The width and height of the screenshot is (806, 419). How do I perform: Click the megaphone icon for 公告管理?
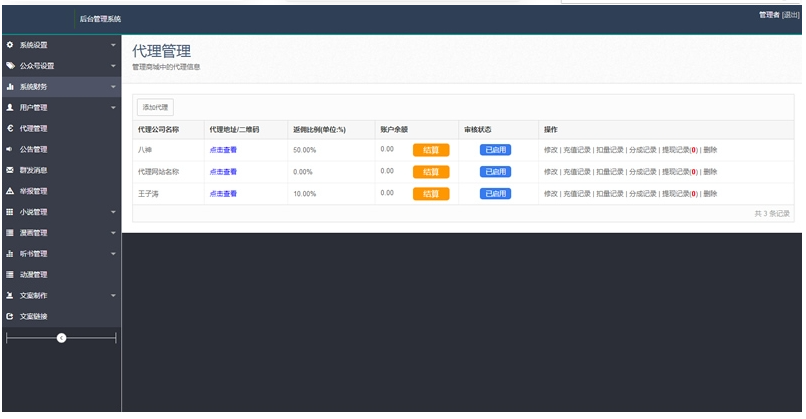click(x=10, y=150)
